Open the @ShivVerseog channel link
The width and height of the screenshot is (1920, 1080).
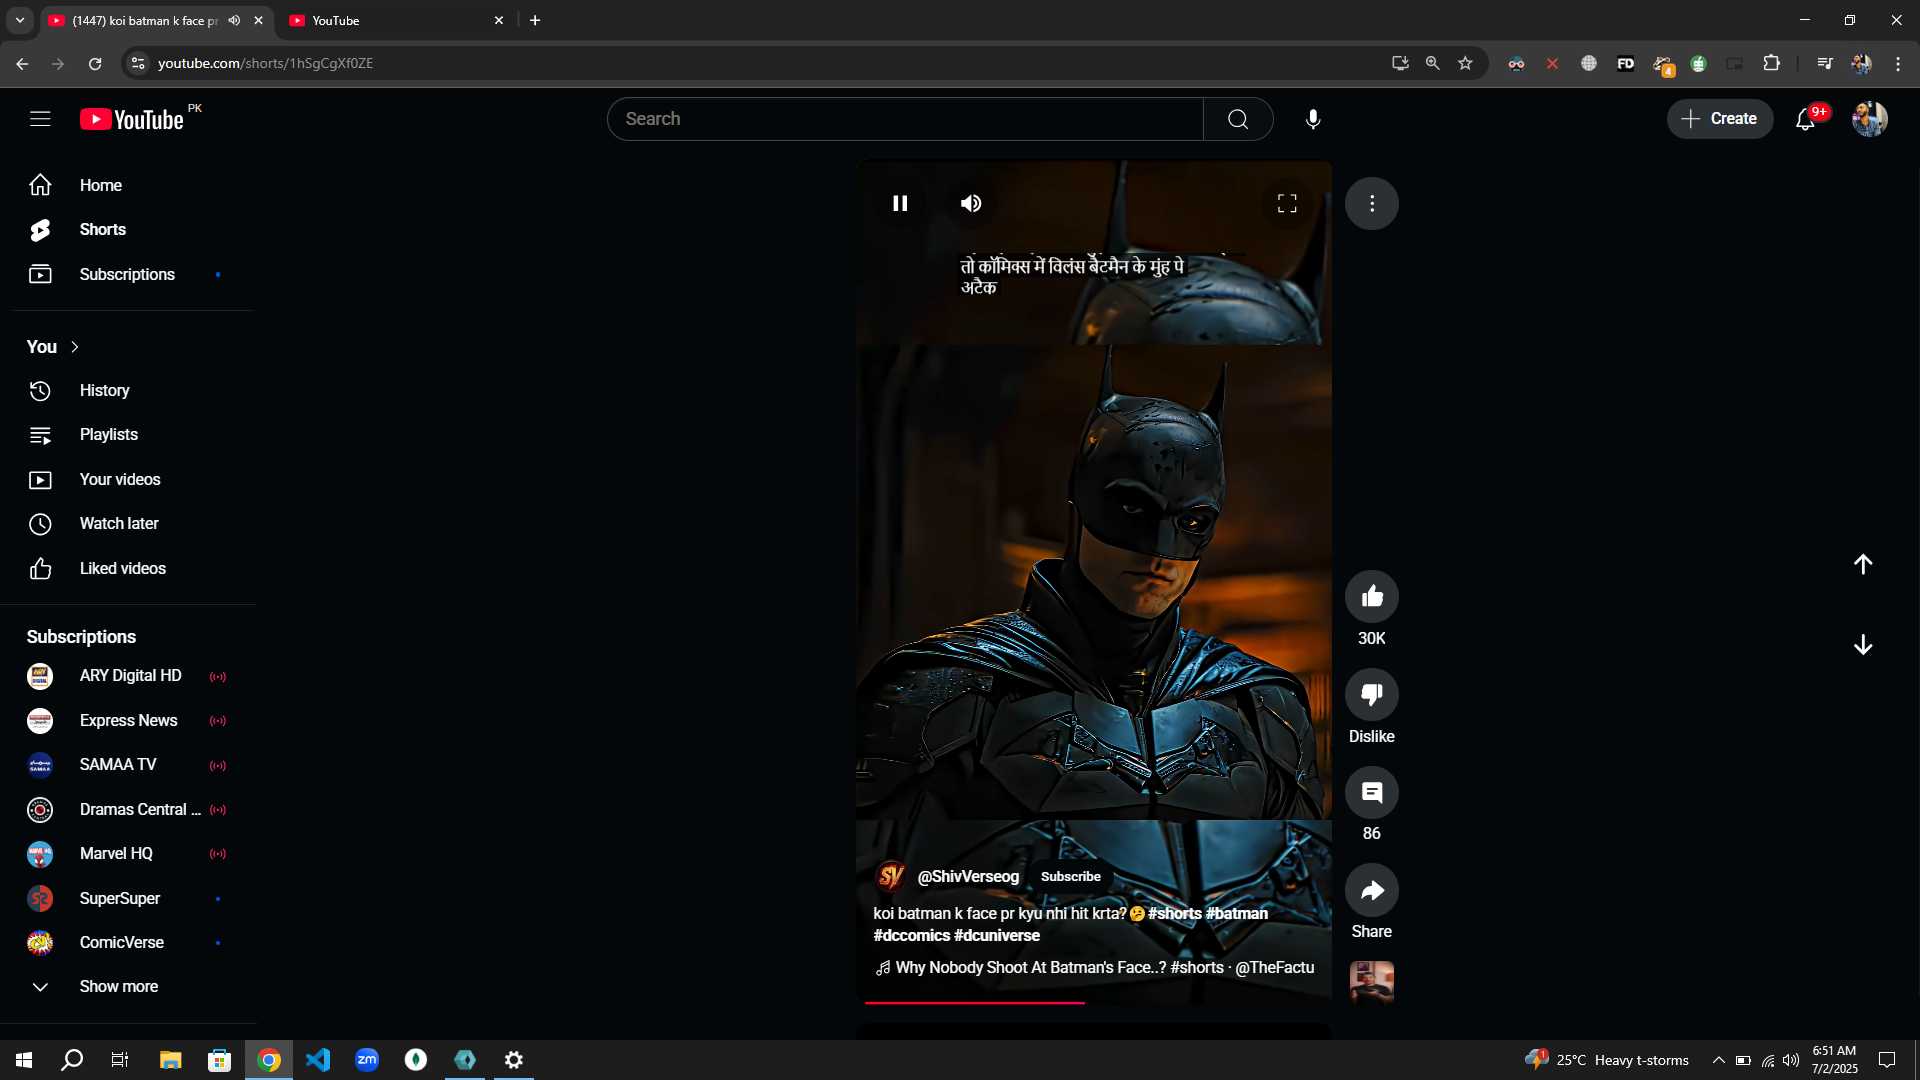click(968, 876)
